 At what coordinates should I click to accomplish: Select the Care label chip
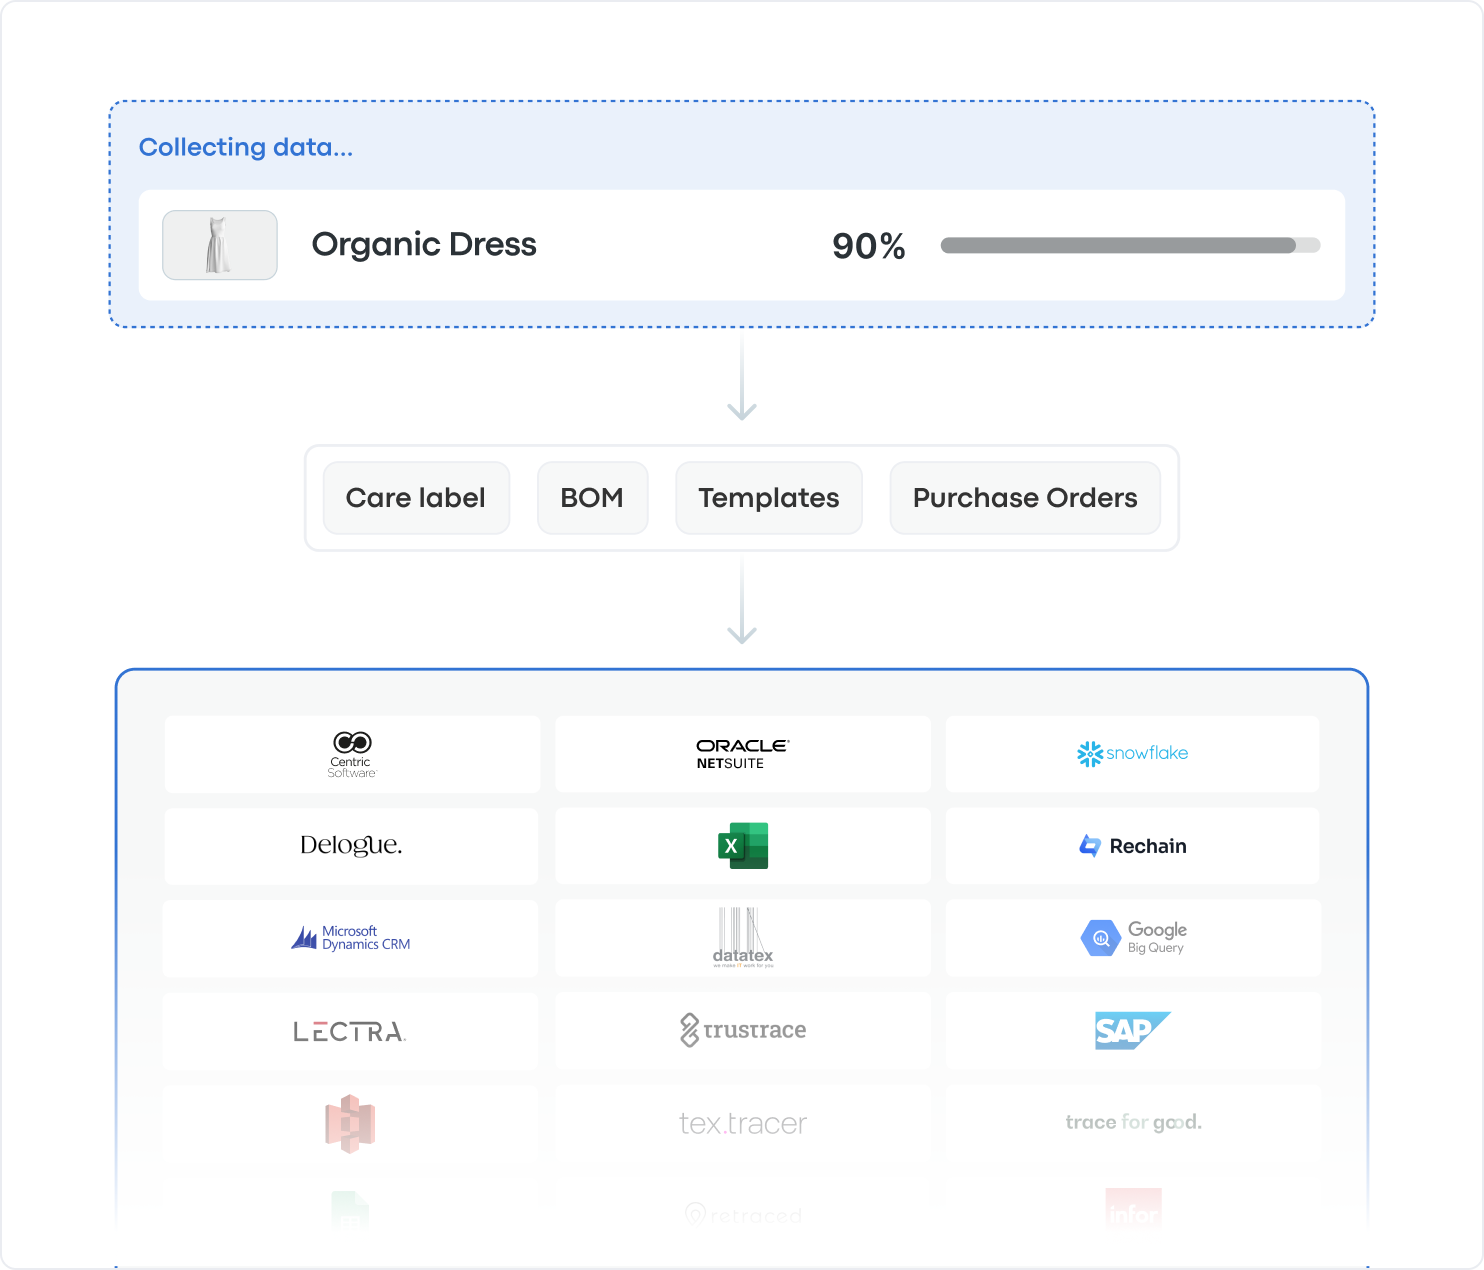416,498
